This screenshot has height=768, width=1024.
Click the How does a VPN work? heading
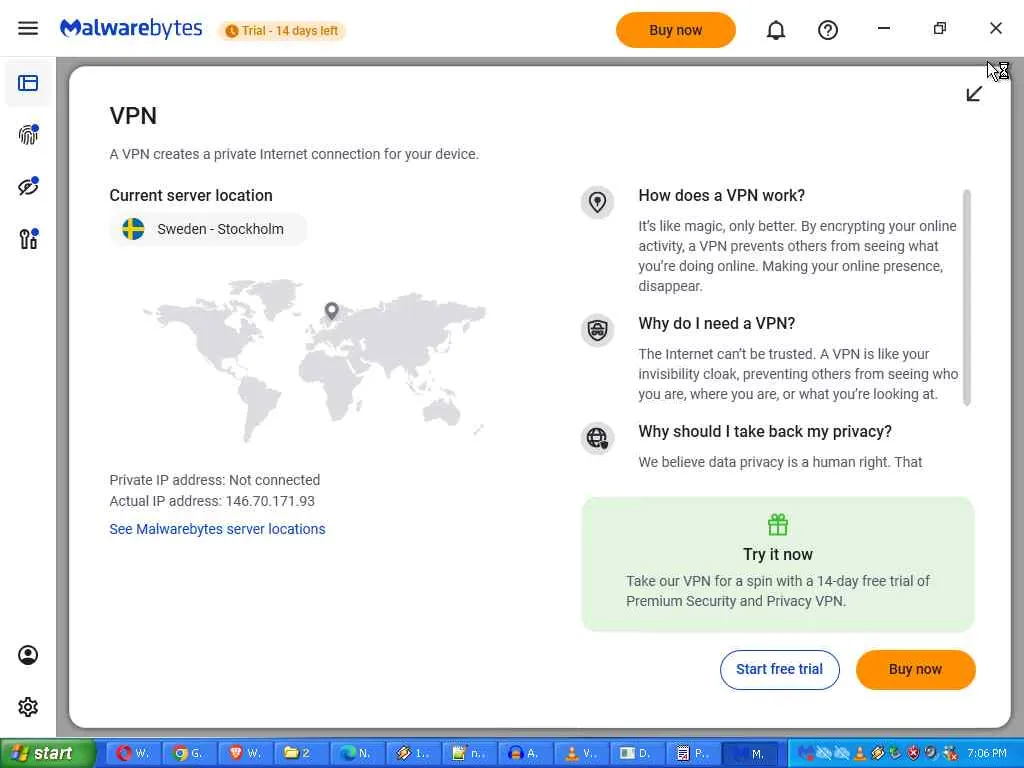[x=721, y=195]
